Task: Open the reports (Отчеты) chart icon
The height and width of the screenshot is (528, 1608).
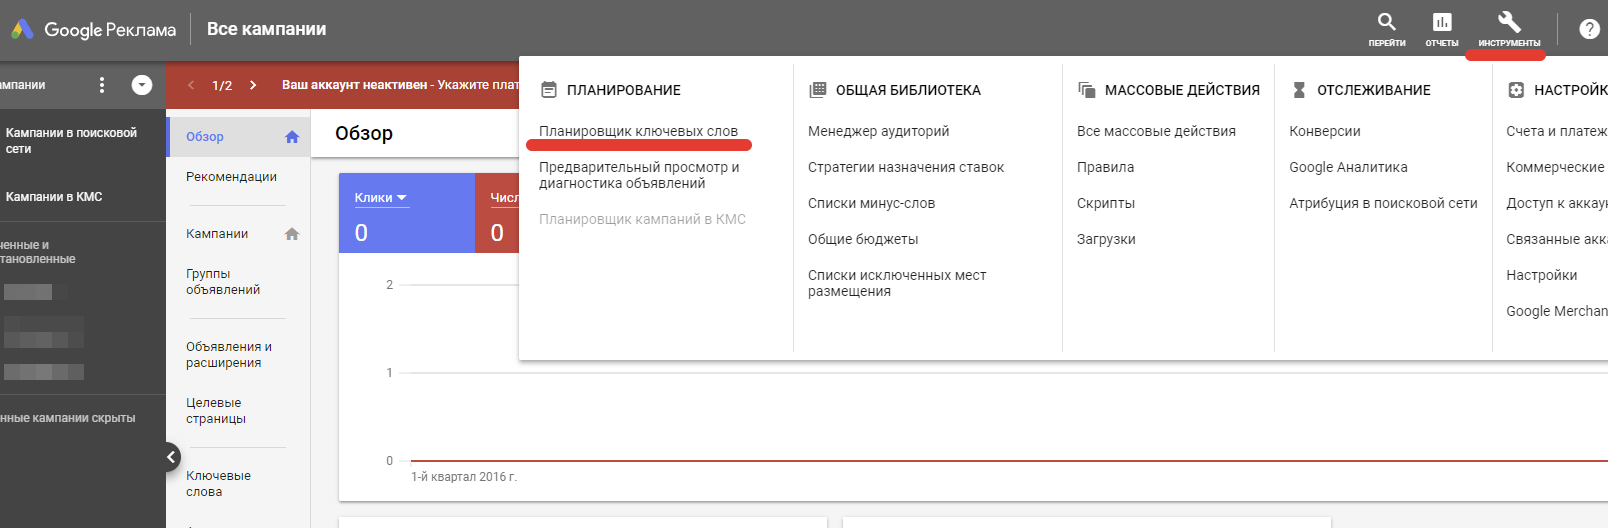Action: pyautogui.click(x=1441, y=23)
